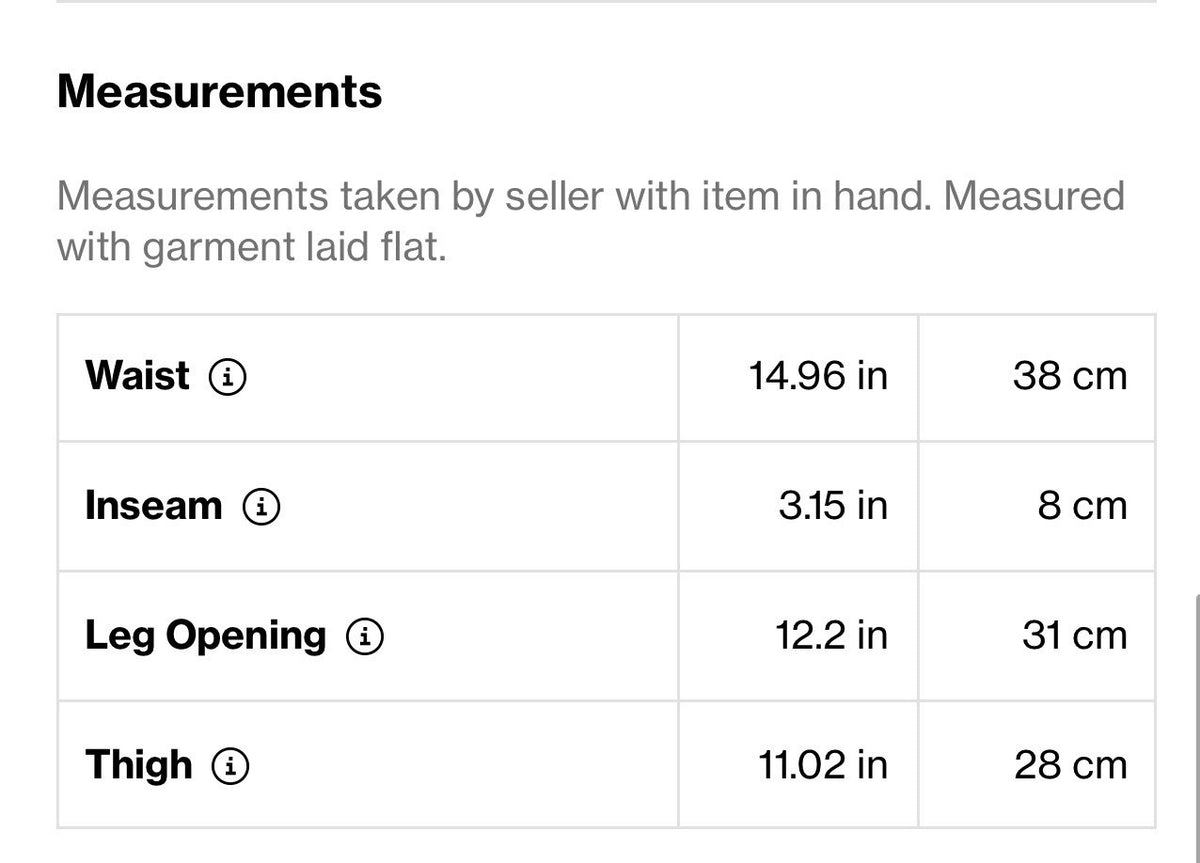
Task: Click the Leg Opening label text
Action: pyautogui.click(x=205, y=637)
